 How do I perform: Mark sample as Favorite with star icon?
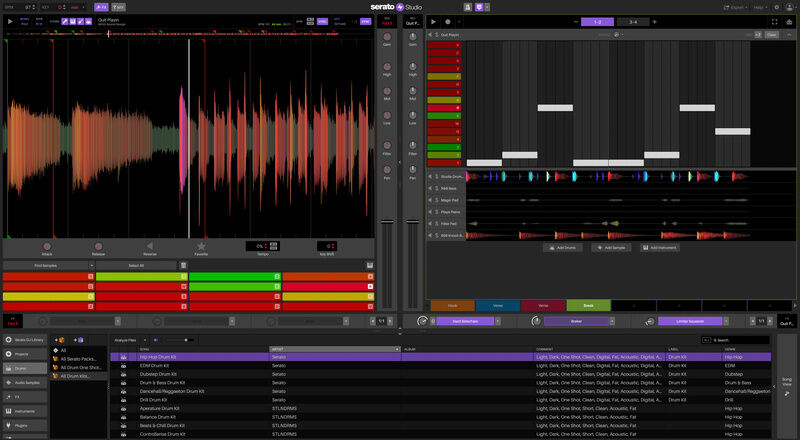pyautogui.click(x=201, y=247)
